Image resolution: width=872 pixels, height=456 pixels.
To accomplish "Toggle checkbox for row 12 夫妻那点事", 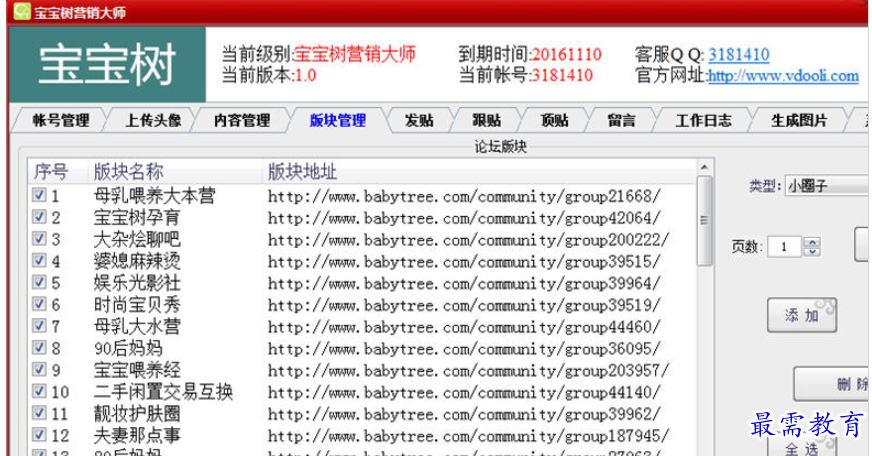I will point(39,434).
